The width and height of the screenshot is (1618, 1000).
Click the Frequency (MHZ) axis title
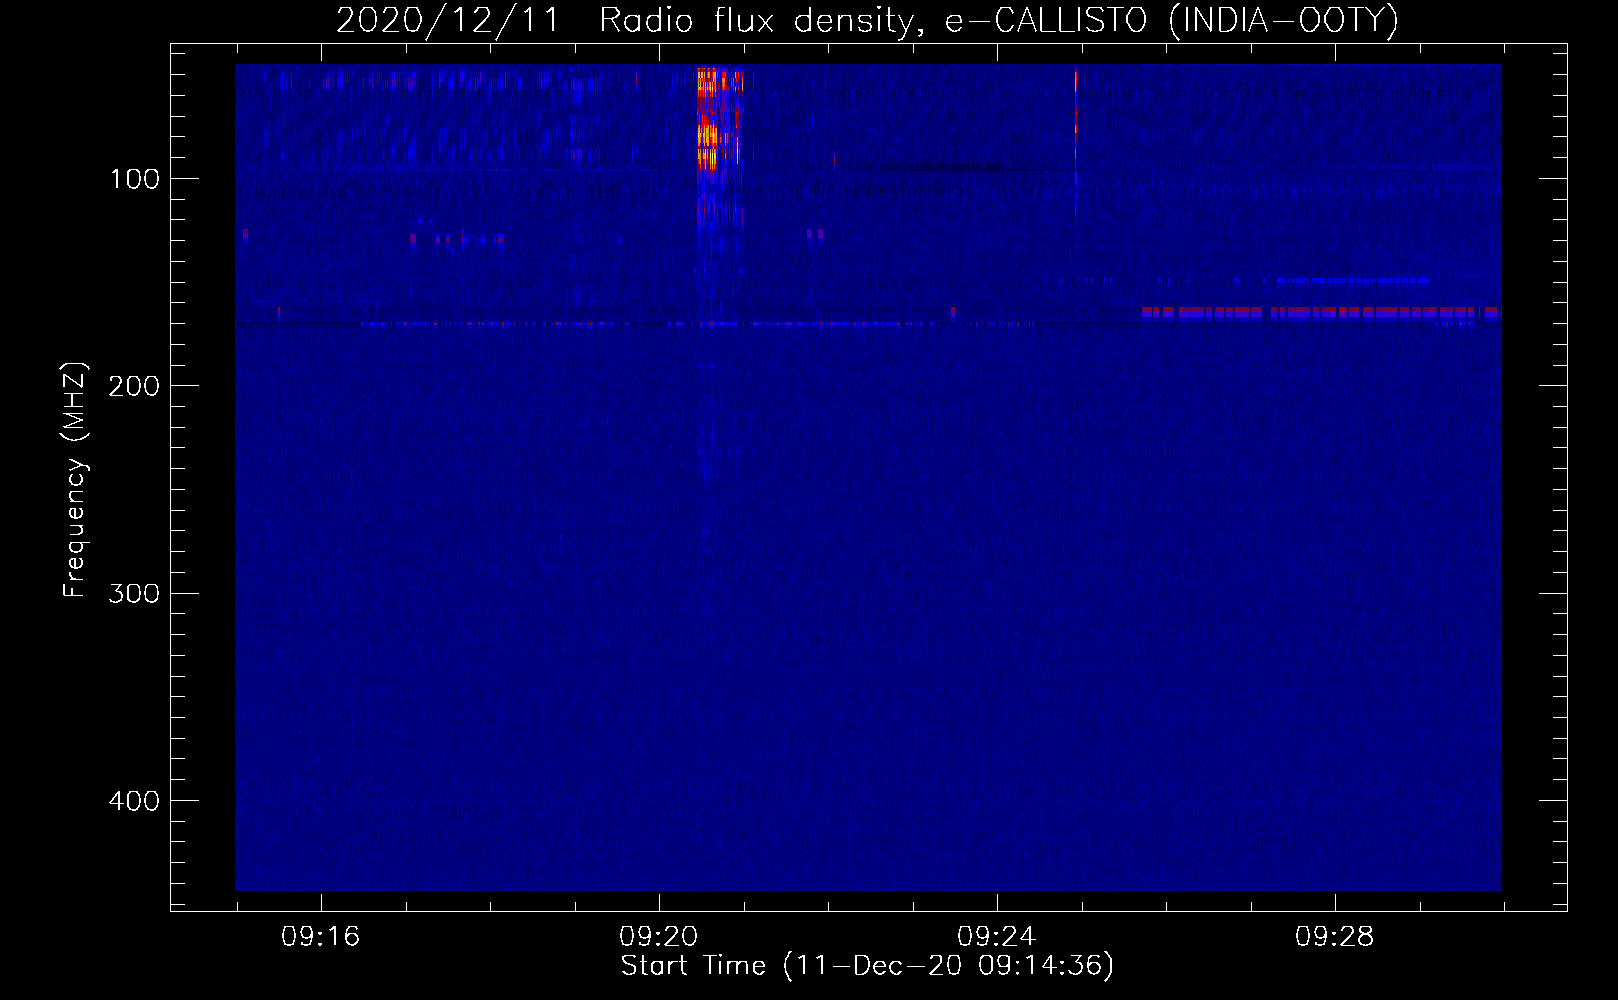point(76,479)
